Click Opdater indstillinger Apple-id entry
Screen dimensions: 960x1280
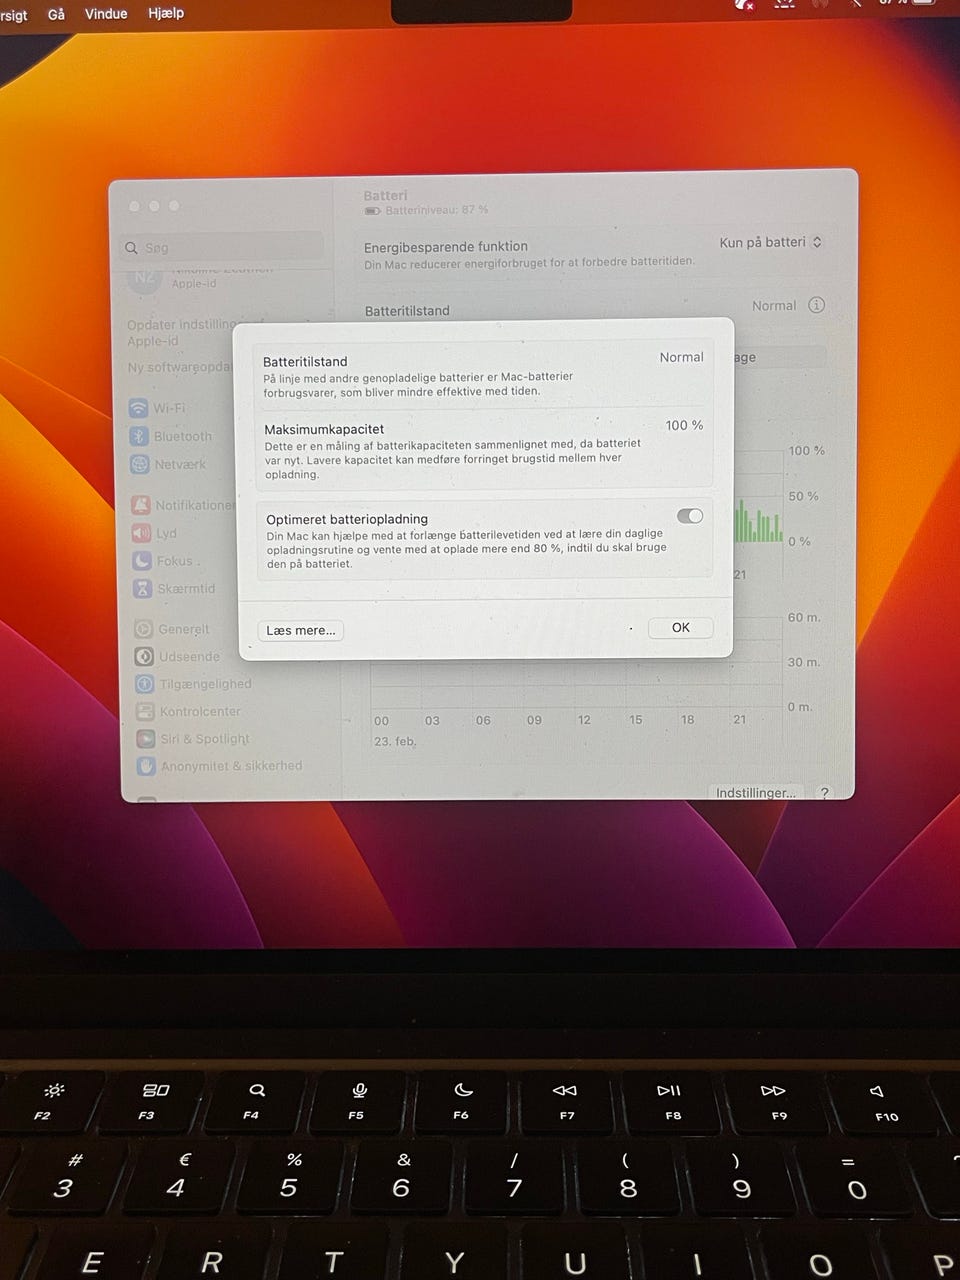click(181, 332)
